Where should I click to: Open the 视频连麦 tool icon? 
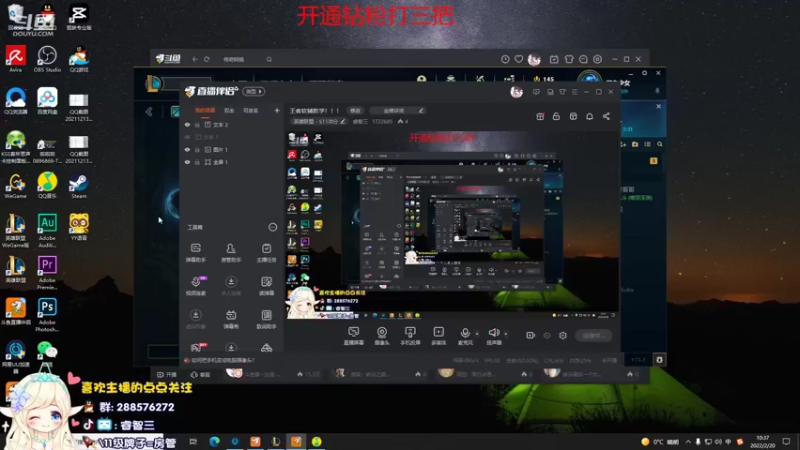point(195,286)
